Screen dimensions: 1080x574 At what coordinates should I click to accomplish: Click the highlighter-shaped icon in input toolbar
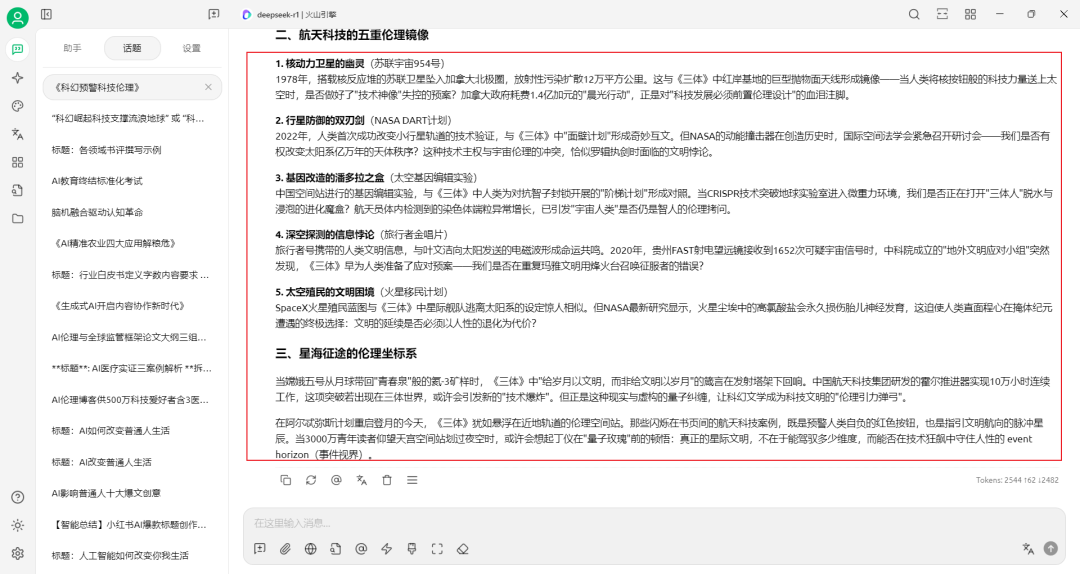tap(412, 549)
